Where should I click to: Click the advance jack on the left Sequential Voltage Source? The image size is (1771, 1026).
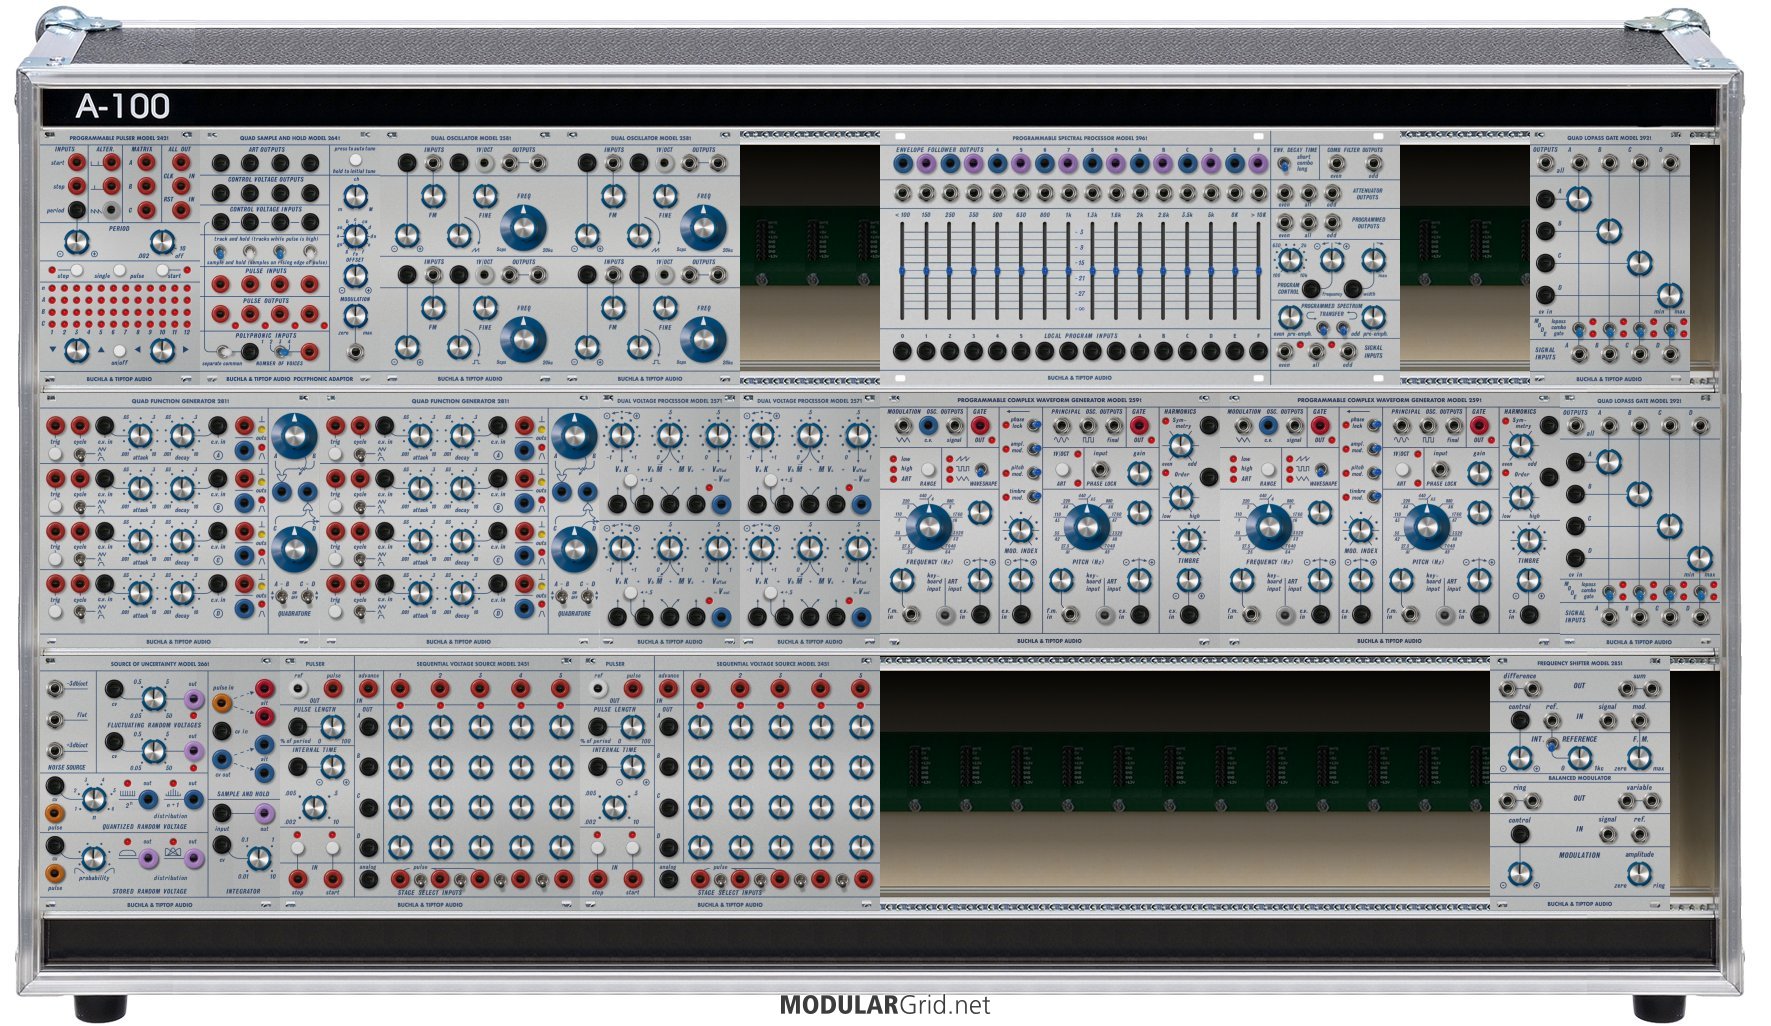coord(368,688)
